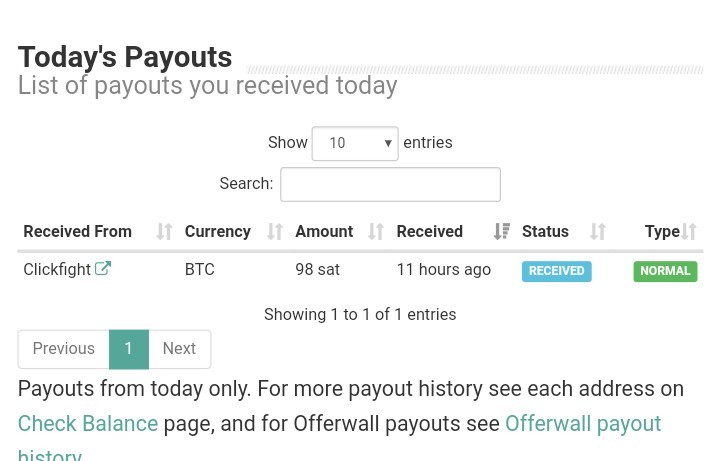Open Offerwall payout history link
Screen dimensions: 720x461
(x=583, y=423)
